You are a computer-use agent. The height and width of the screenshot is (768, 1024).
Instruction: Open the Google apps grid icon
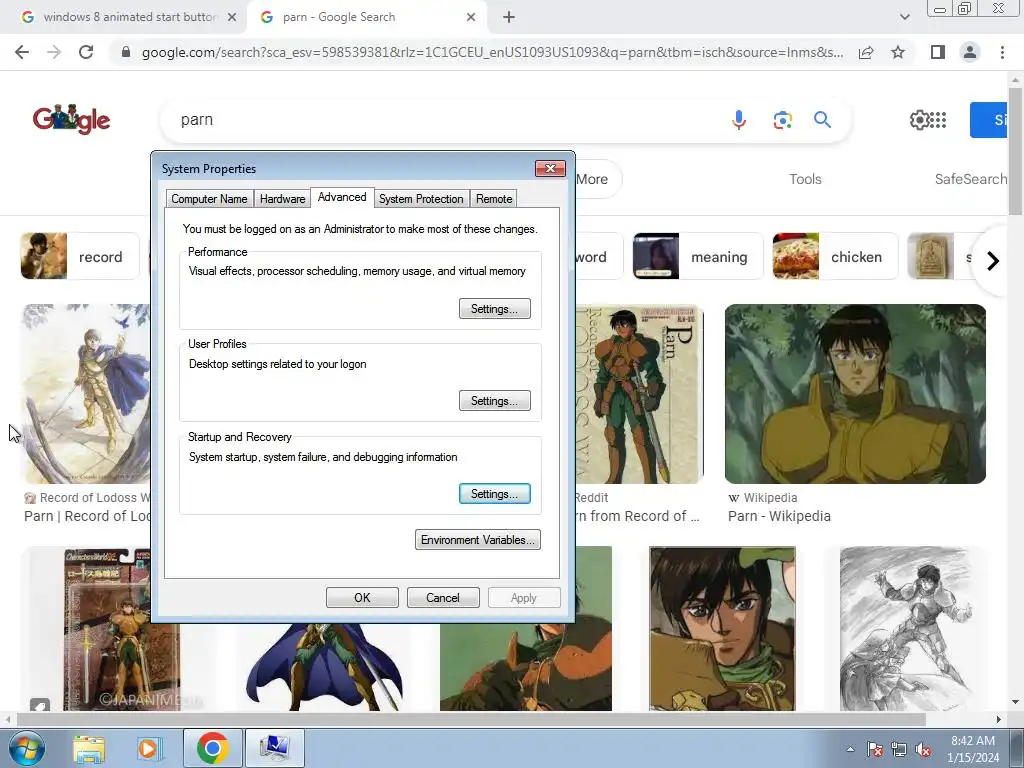click(938, 120)
